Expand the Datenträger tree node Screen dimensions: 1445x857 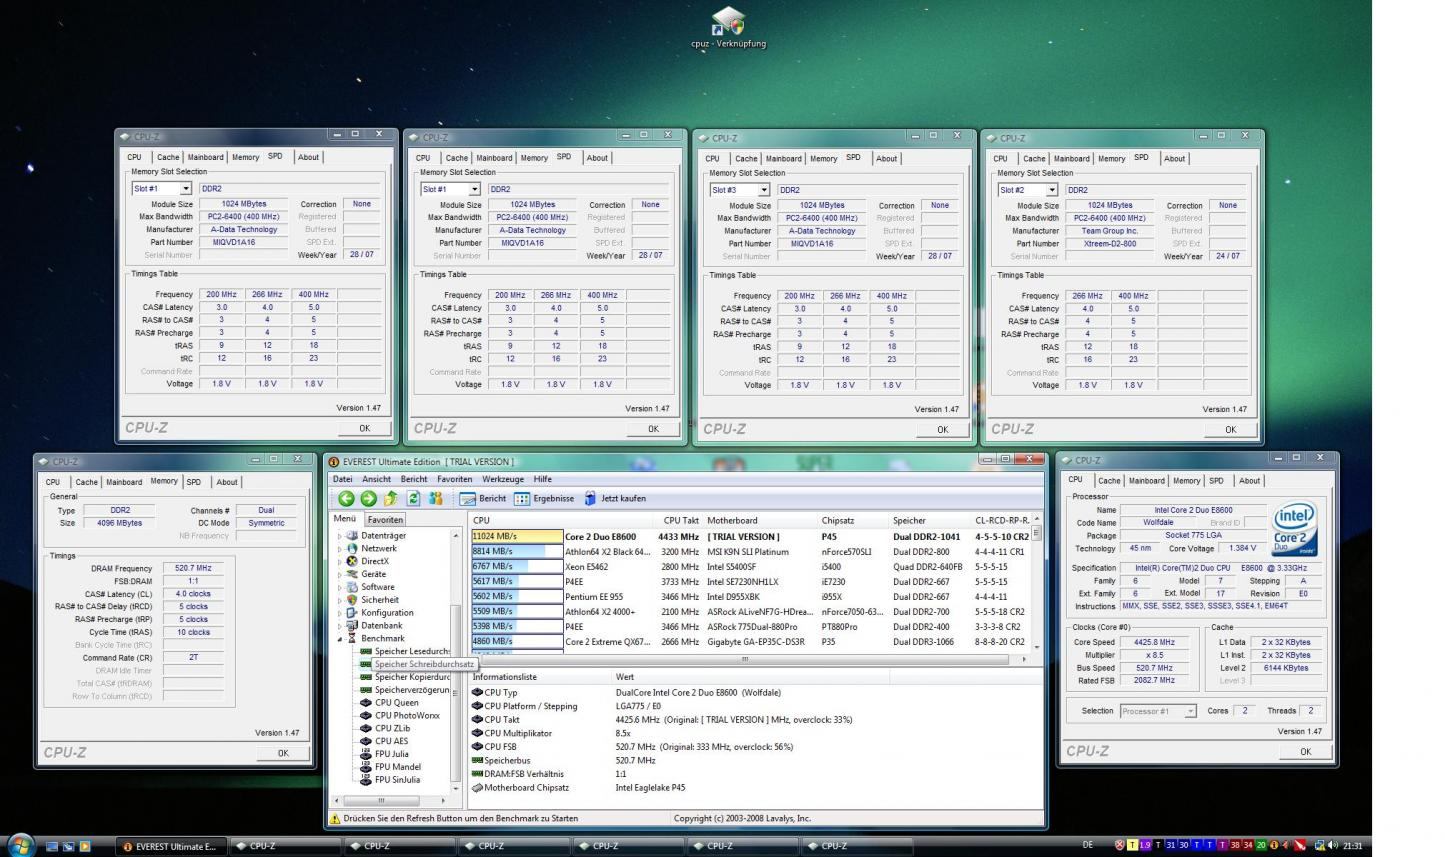340,536
